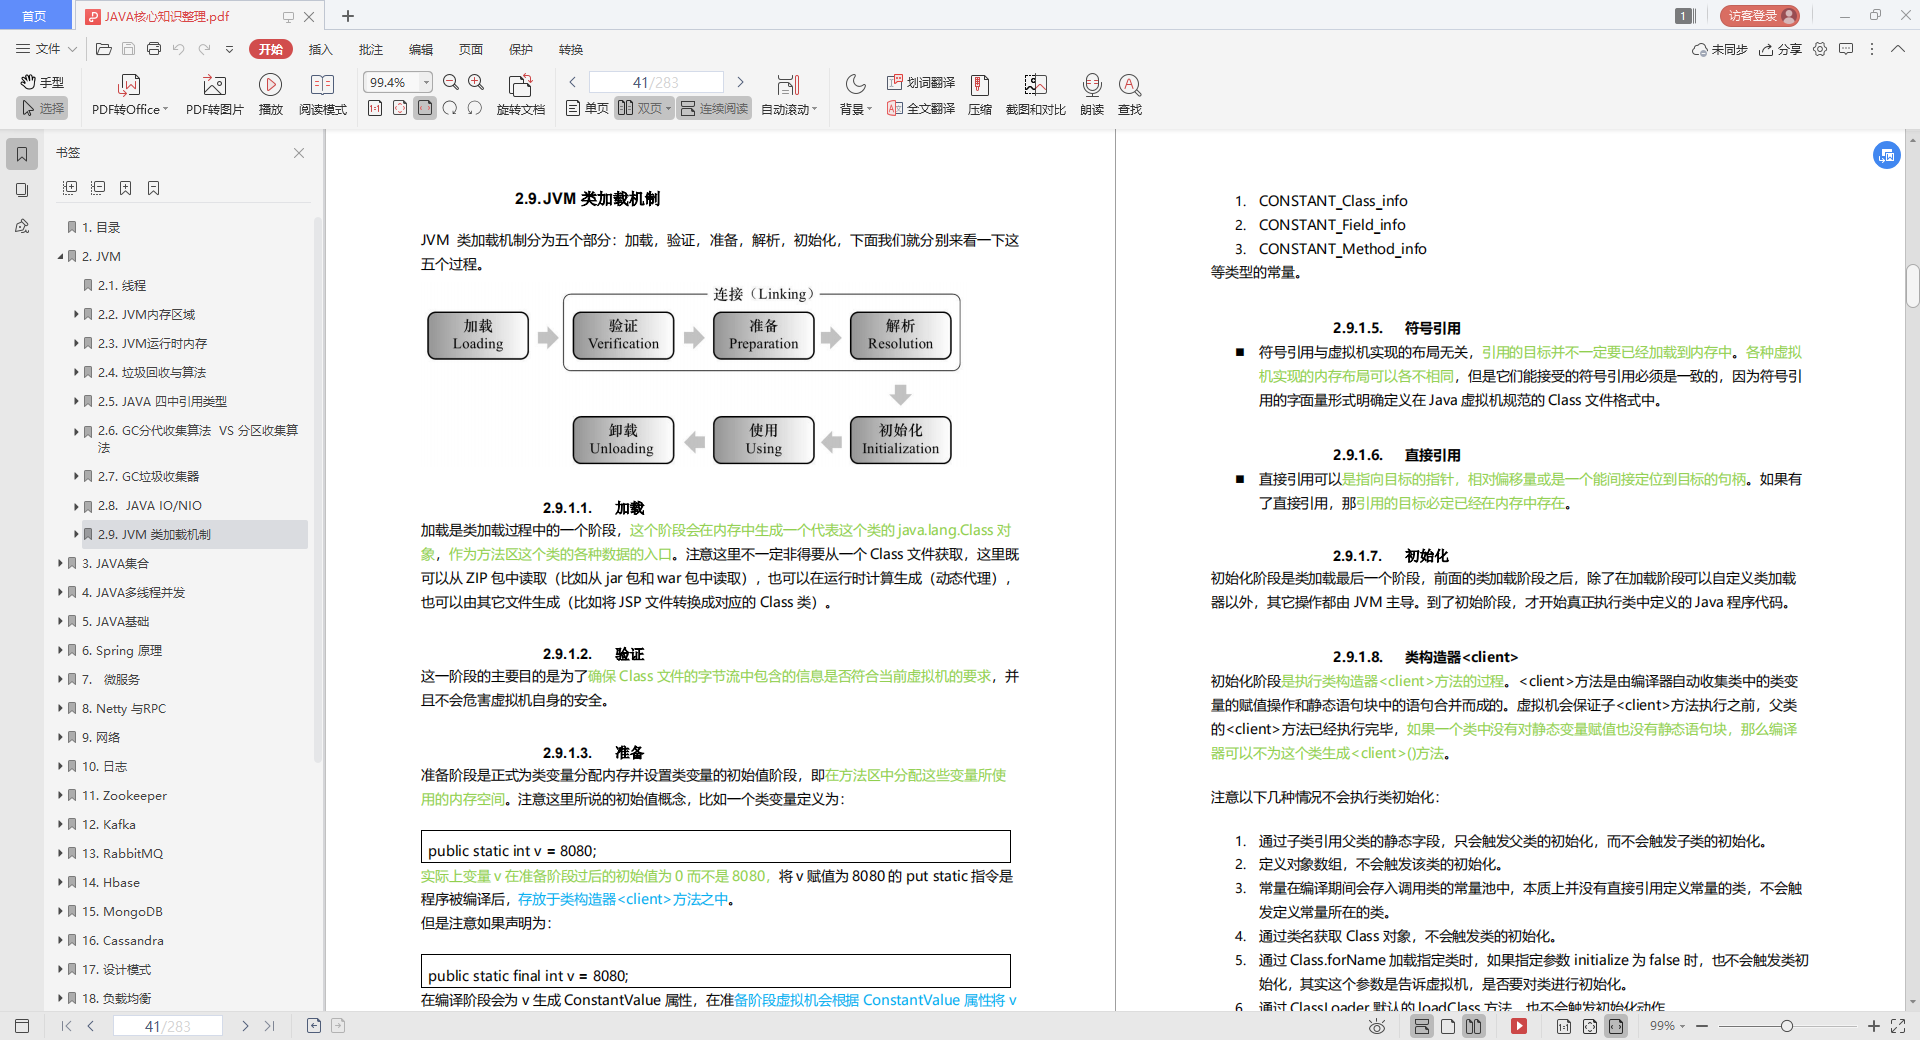Start 朗读 read-aloud feature
The width and height of the screenshot is (1920, 1040).
click(x=1091, y=93)
